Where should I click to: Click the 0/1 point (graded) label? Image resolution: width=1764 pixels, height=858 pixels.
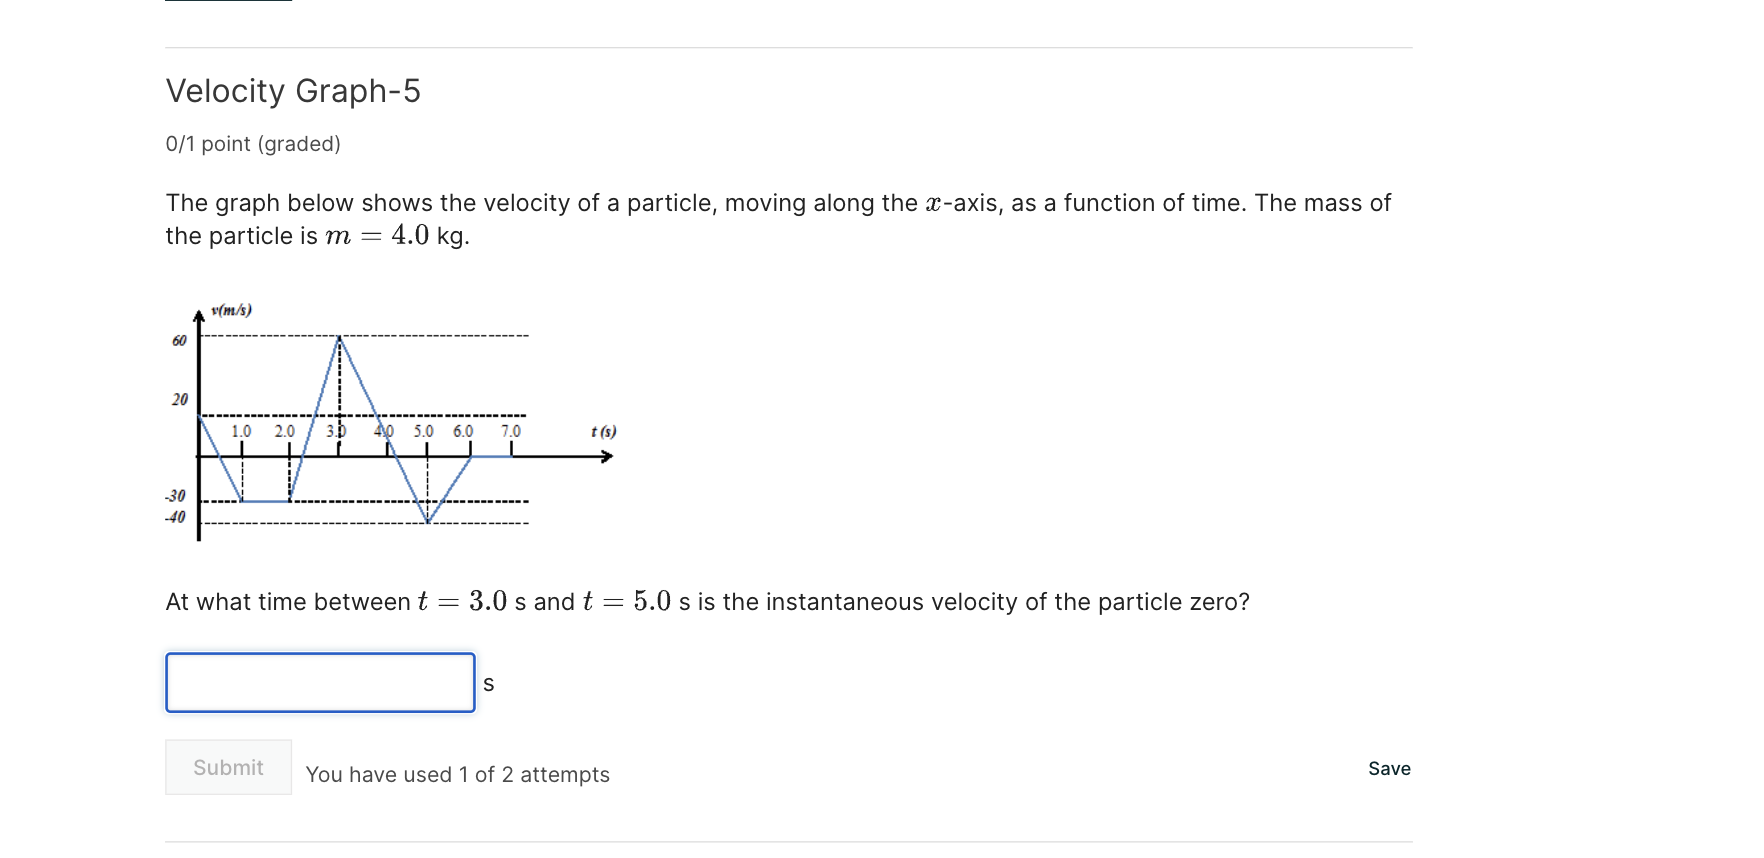pyautogui.click(x=253, y=144)
